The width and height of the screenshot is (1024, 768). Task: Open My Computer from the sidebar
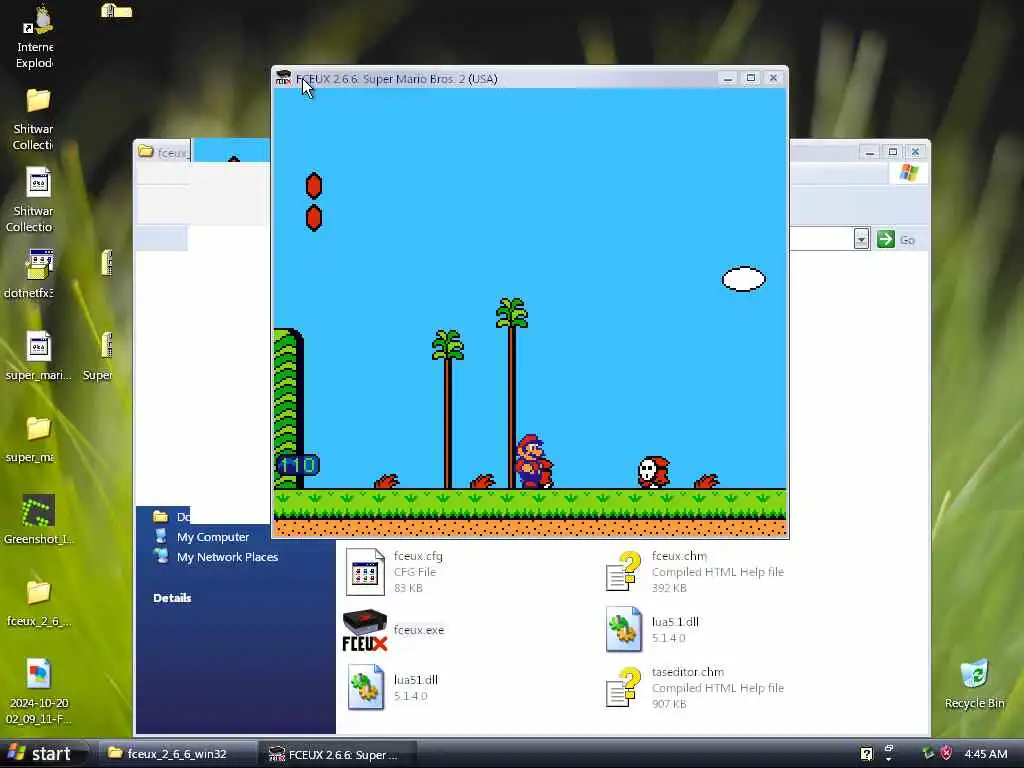(213, 537)
